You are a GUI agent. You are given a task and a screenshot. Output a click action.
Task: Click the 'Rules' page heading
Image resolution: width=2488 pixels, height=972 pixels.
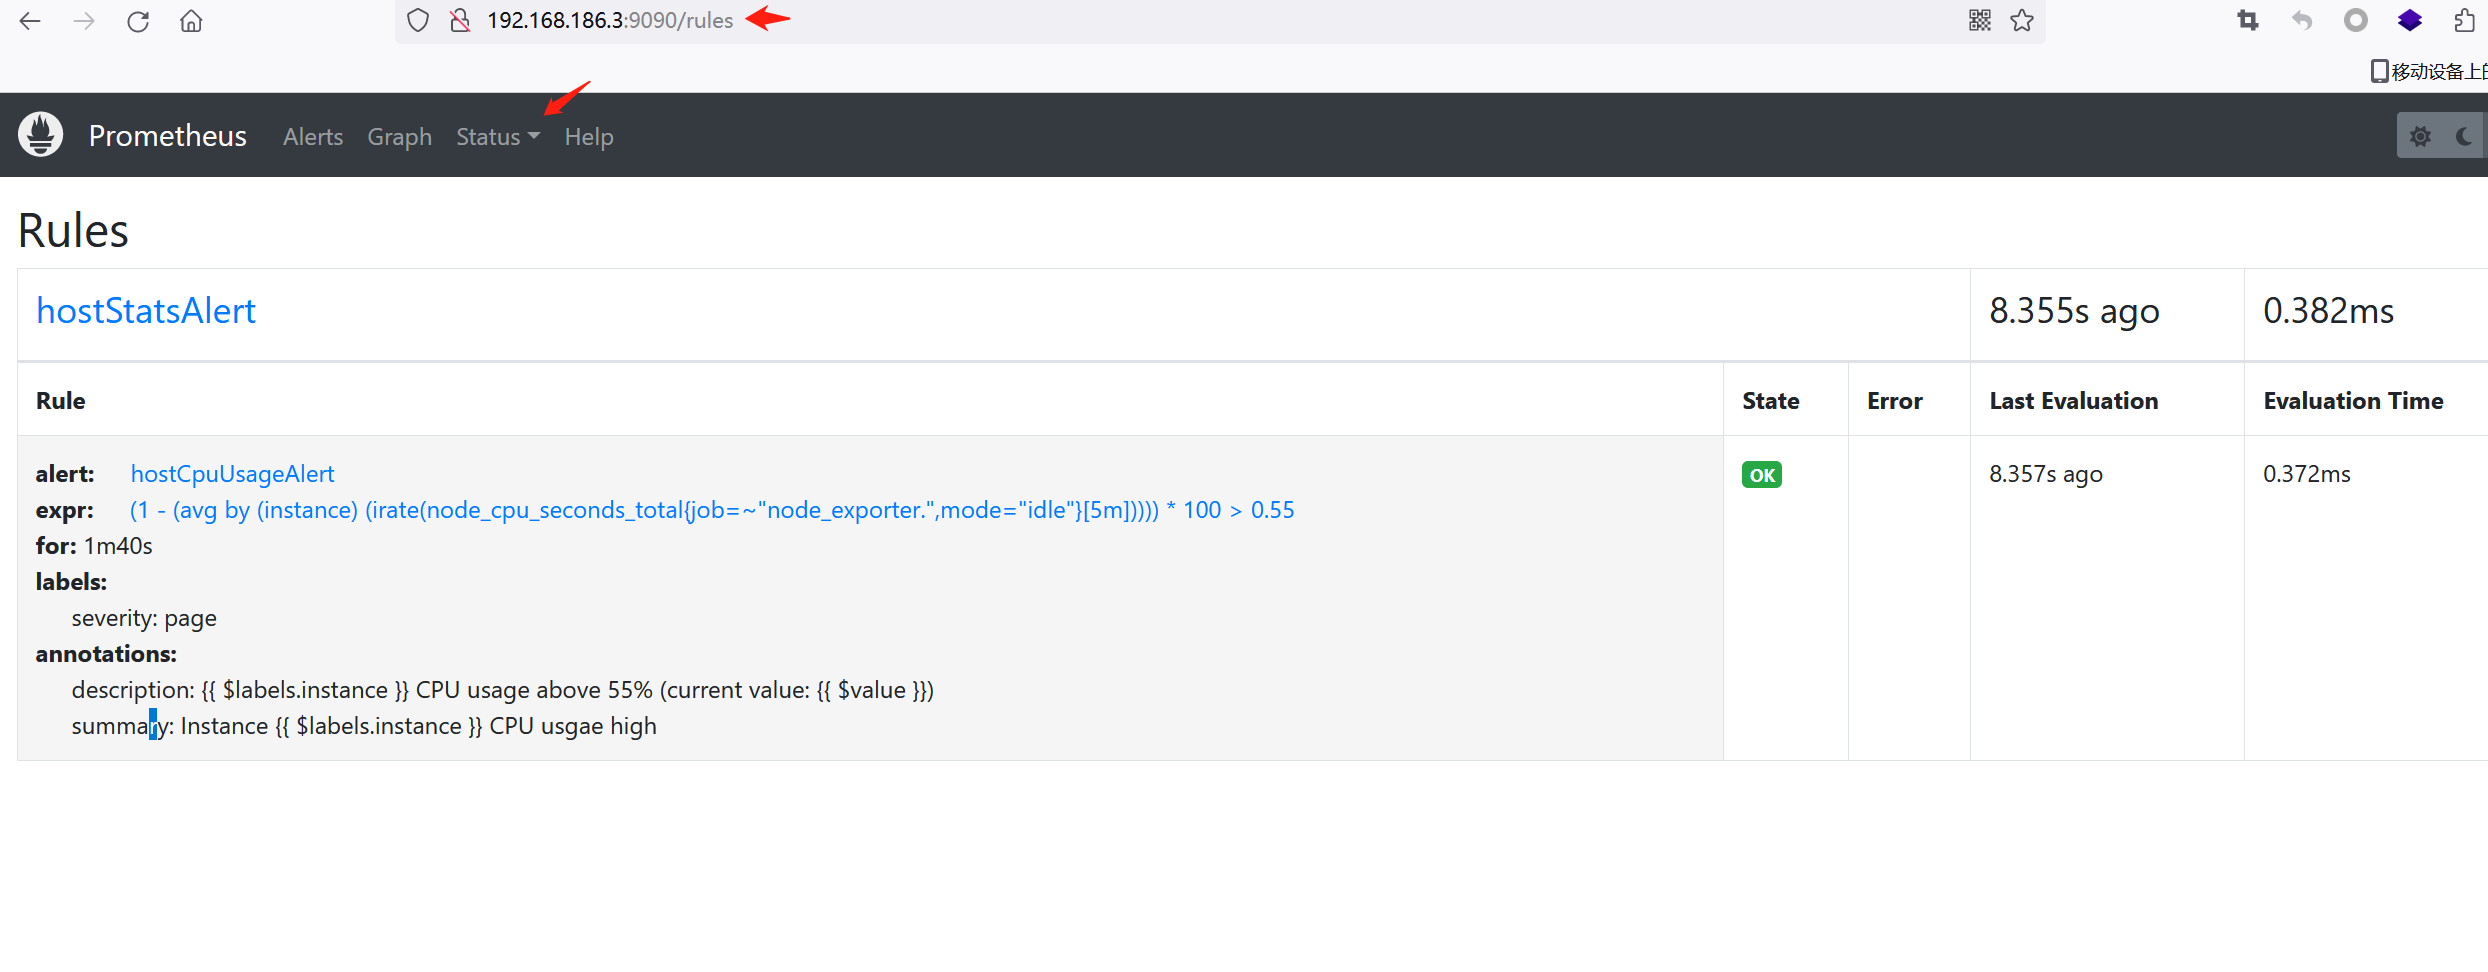(x=73, y=231)
